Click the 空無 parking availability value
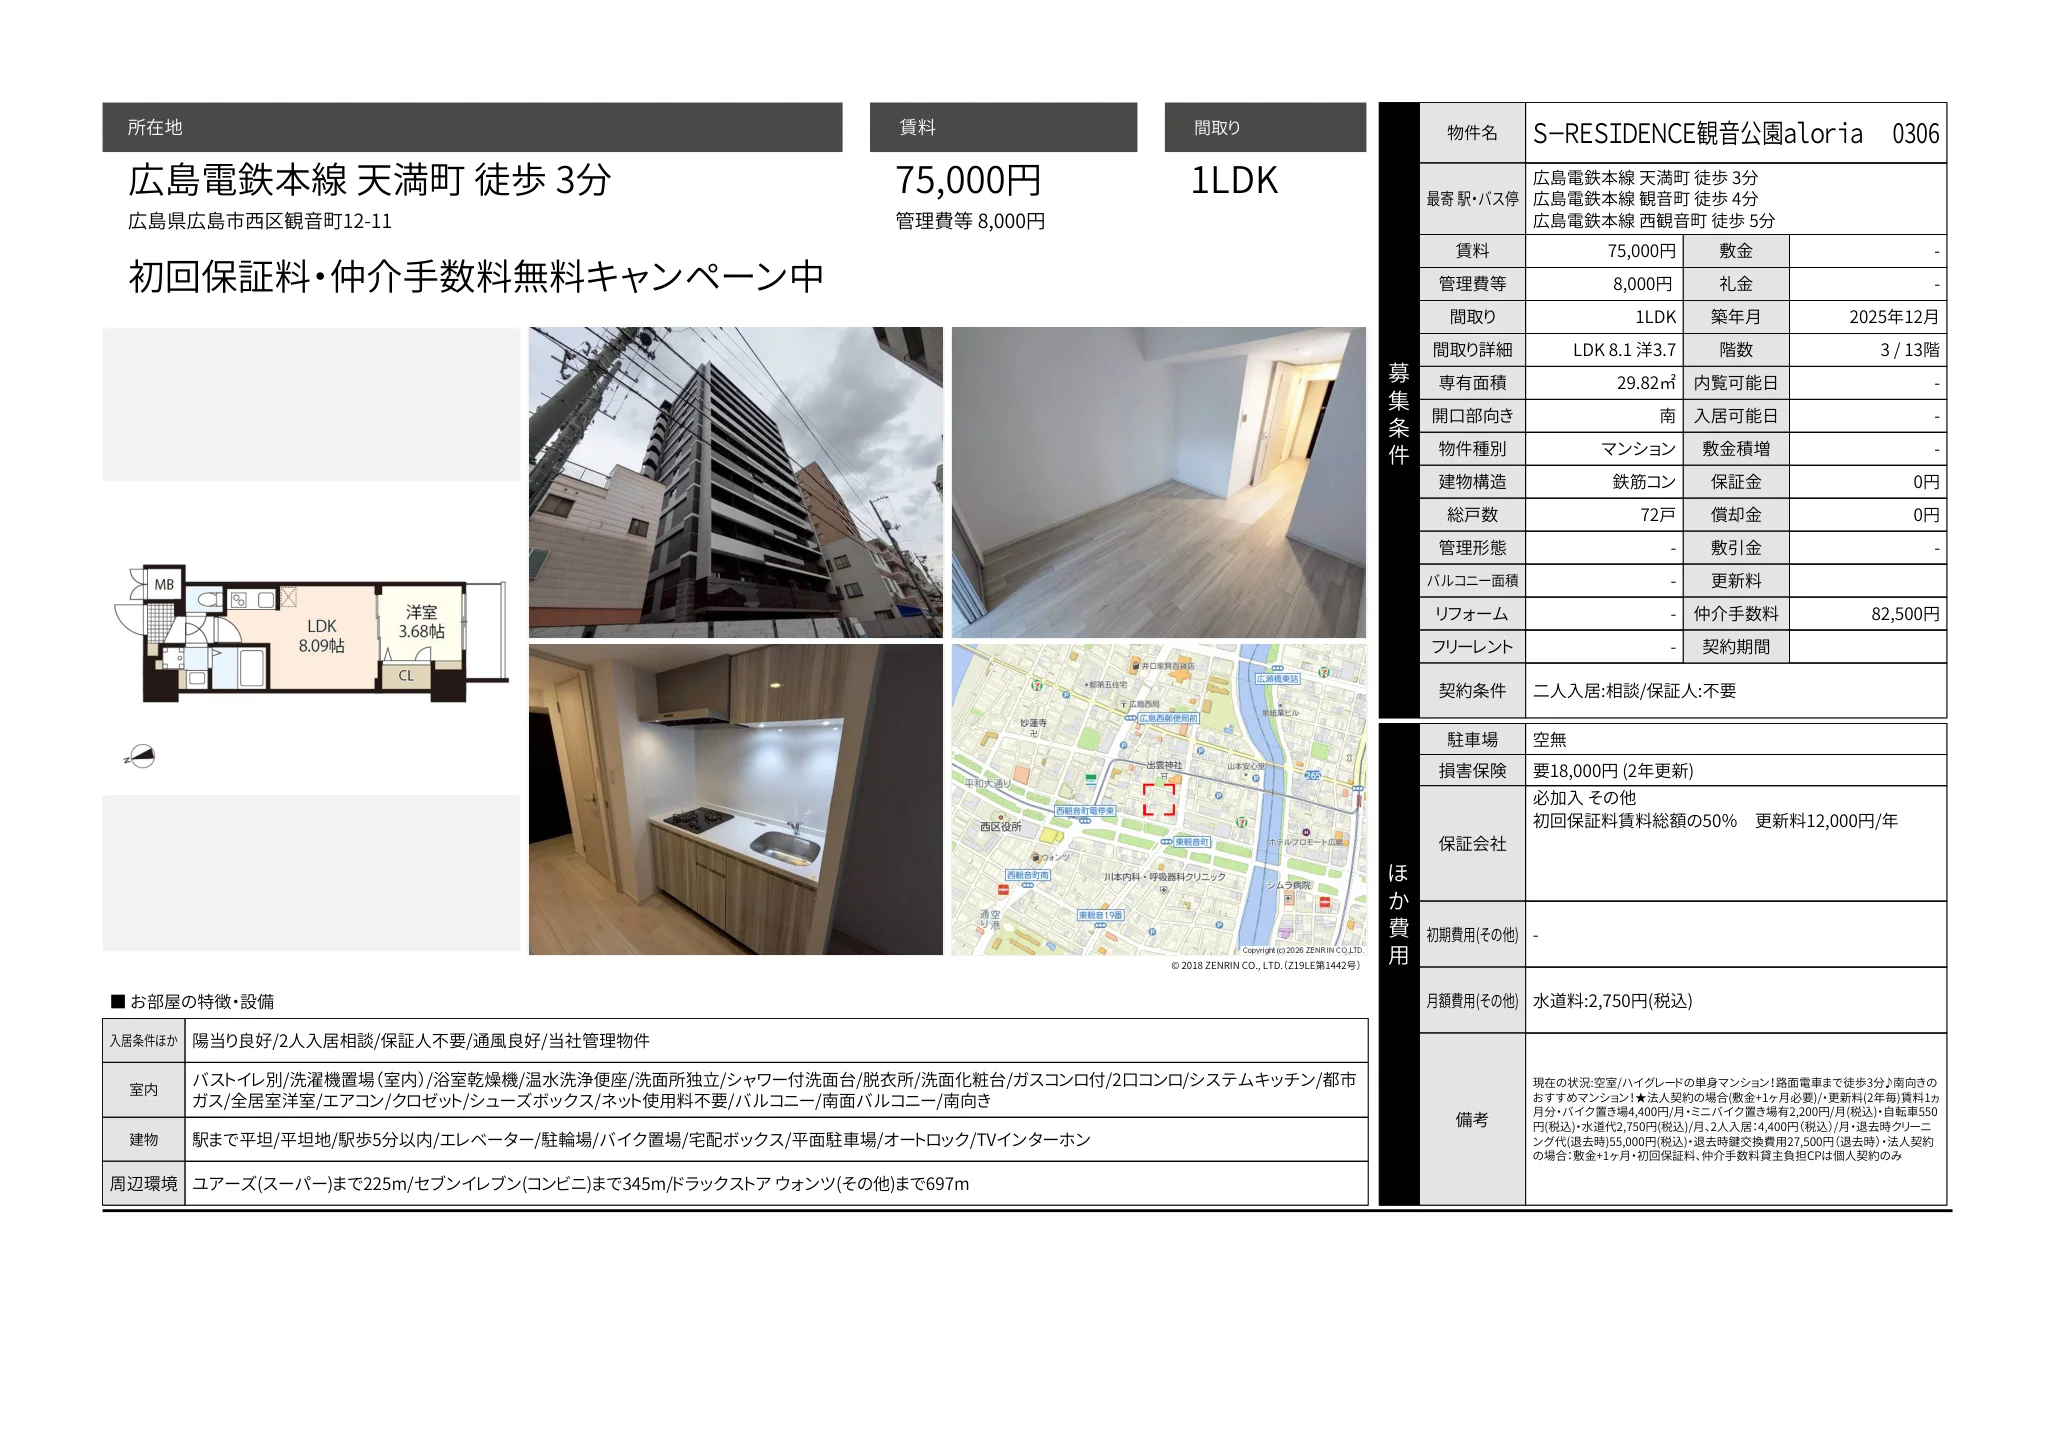2056x1454 pixels. pos(1550,740)
